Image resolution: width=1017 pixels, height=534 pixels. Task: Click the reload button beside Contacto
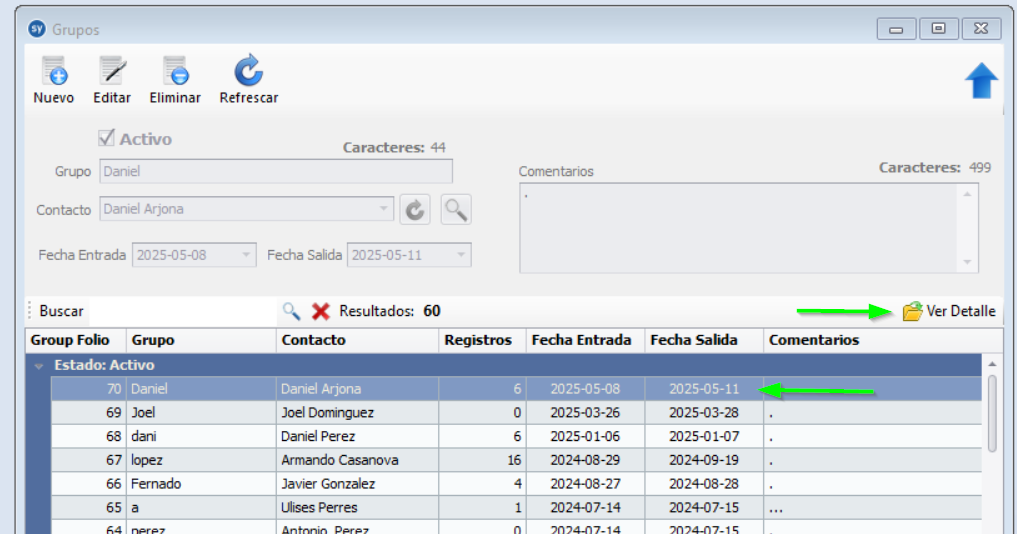415,210
